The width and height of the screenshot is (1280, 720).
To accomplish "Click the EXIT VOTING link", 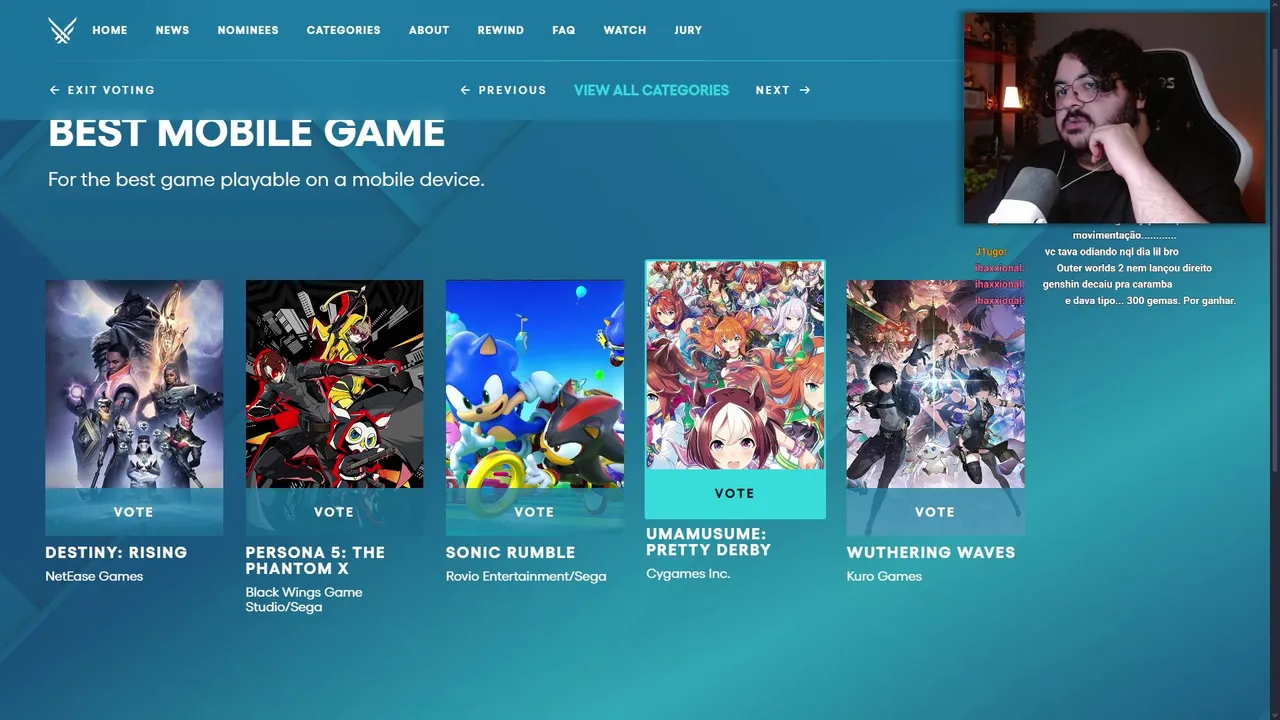I will click(102, 90).
